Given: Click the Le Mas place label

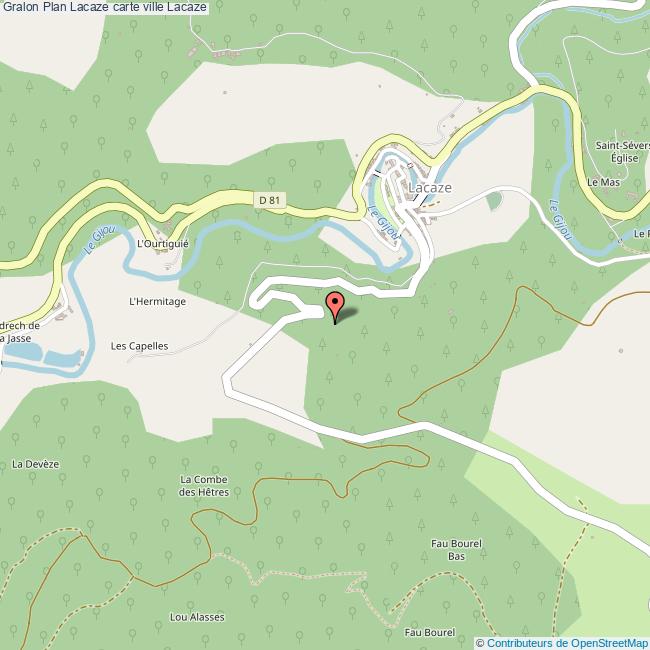Looking at the screenshot, I should (604, 182).
